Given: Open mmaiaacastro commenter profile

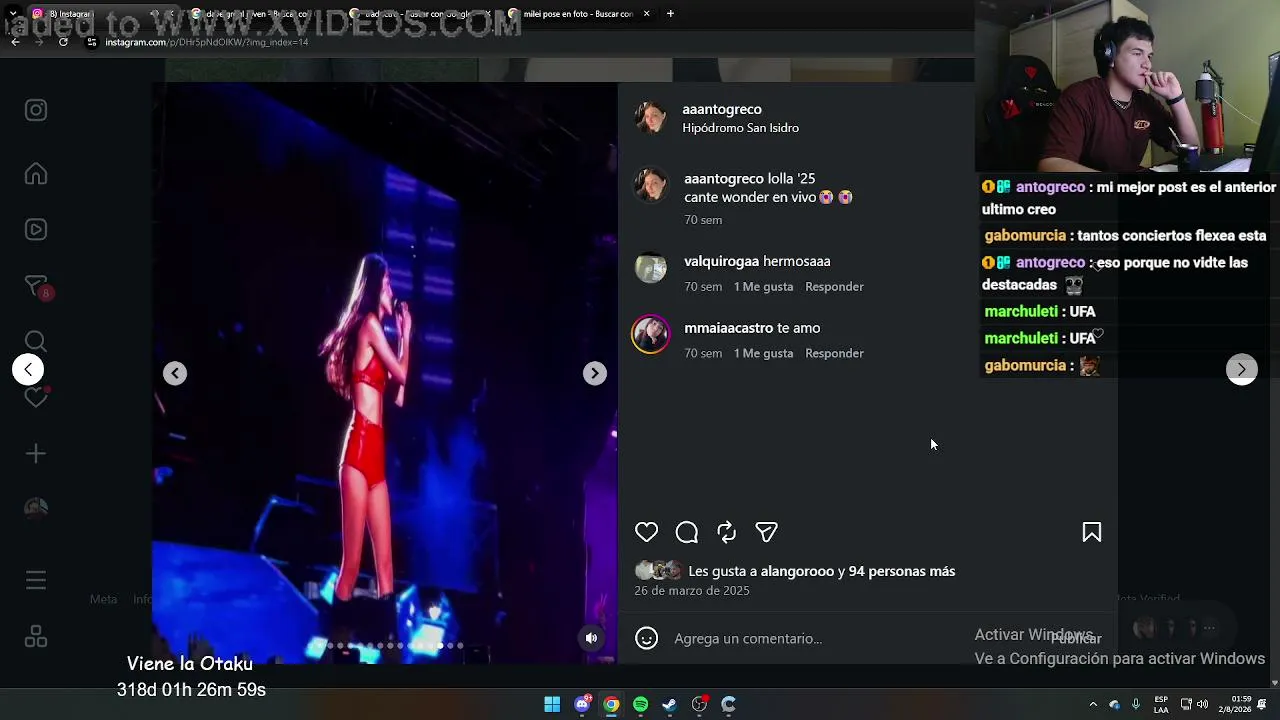Looking at the screenshot, I should pyautogui.click(x=728, y=328).
